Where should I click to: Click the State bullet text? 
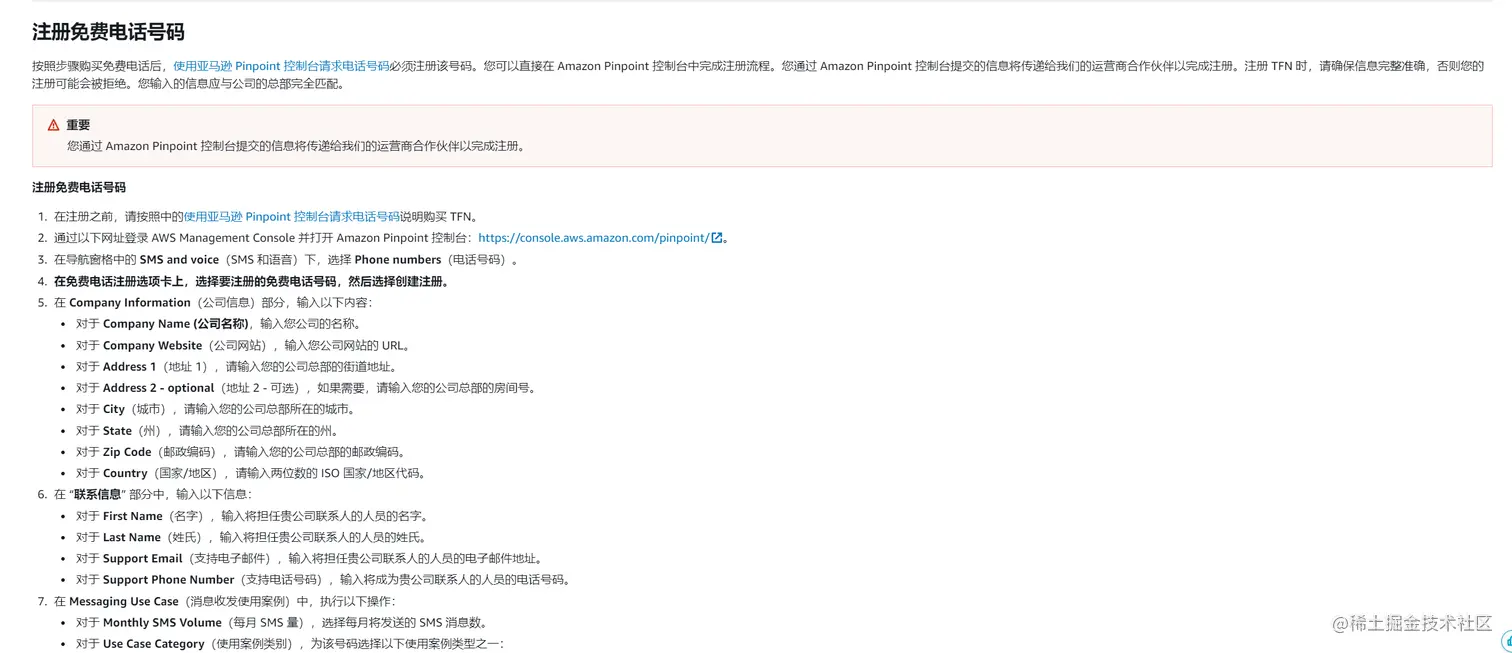click(x=206, y=430)
